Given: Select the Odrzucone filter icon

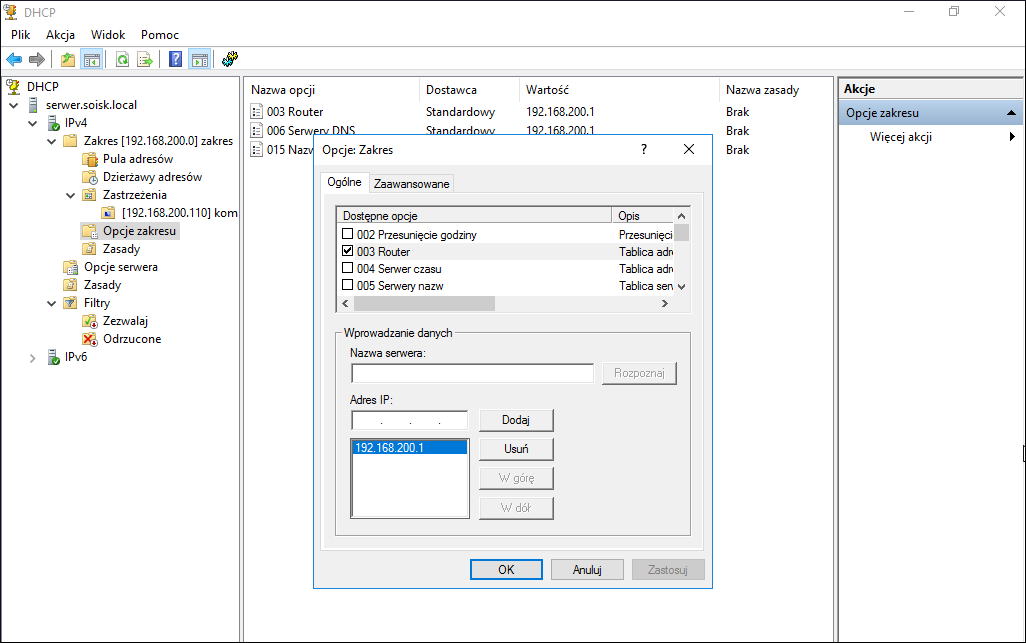Looking at the screenshot, I should click(x=90, y=339).
